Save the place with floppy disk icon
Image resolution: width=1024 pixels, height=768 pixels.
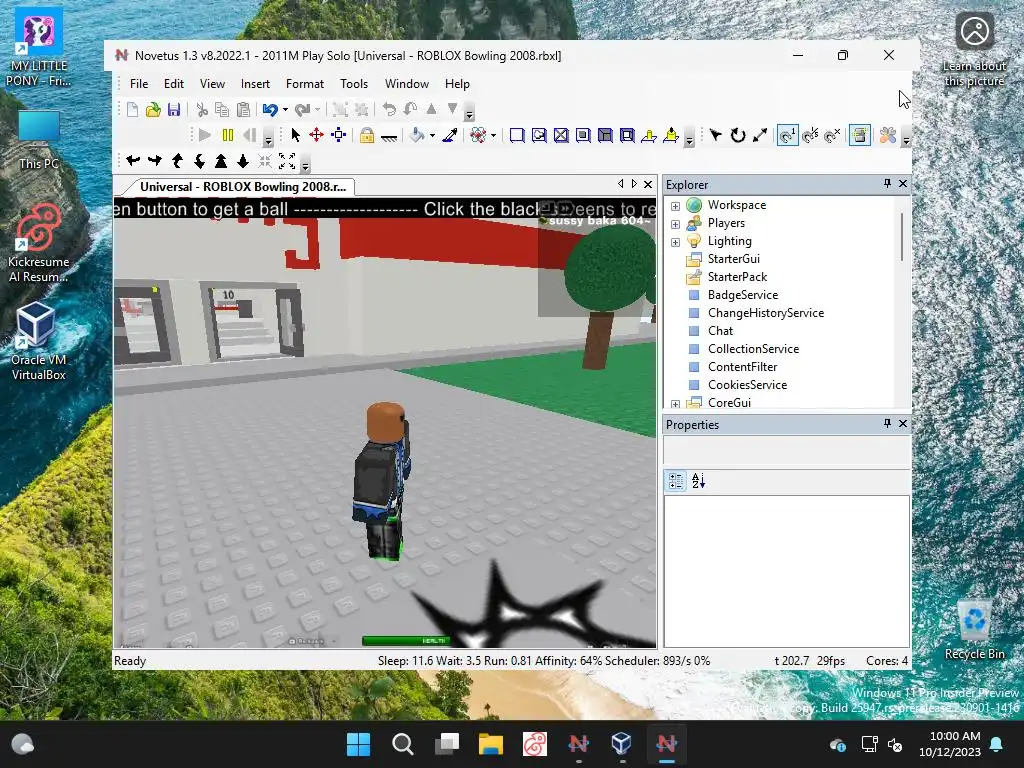(x=174, y=110)
